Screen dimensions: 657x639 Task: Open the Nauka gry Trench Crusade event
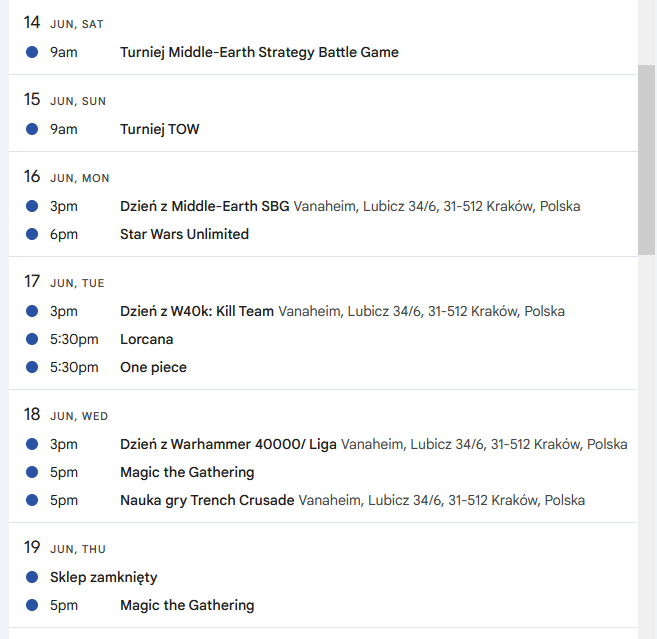coord(207,500)
